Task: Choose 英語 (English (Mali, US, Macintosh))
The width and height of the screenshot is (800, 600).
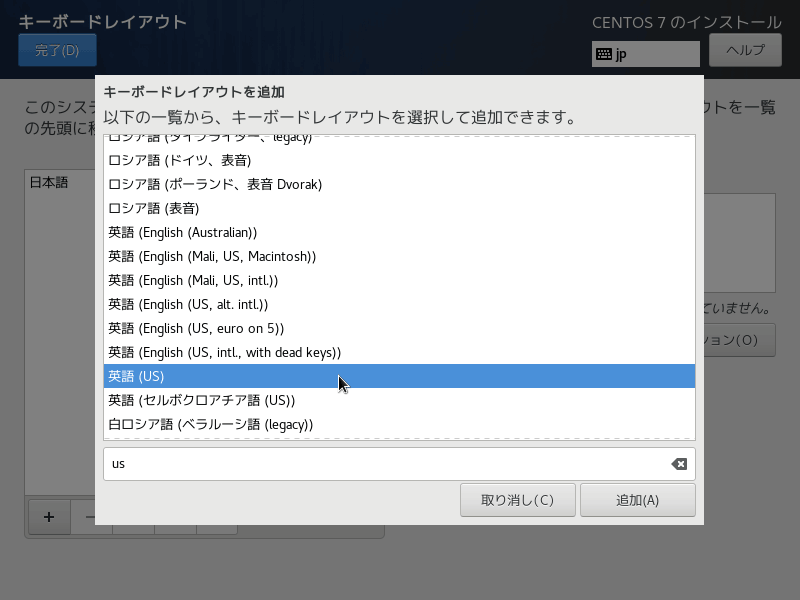Action: pos(212,256)
